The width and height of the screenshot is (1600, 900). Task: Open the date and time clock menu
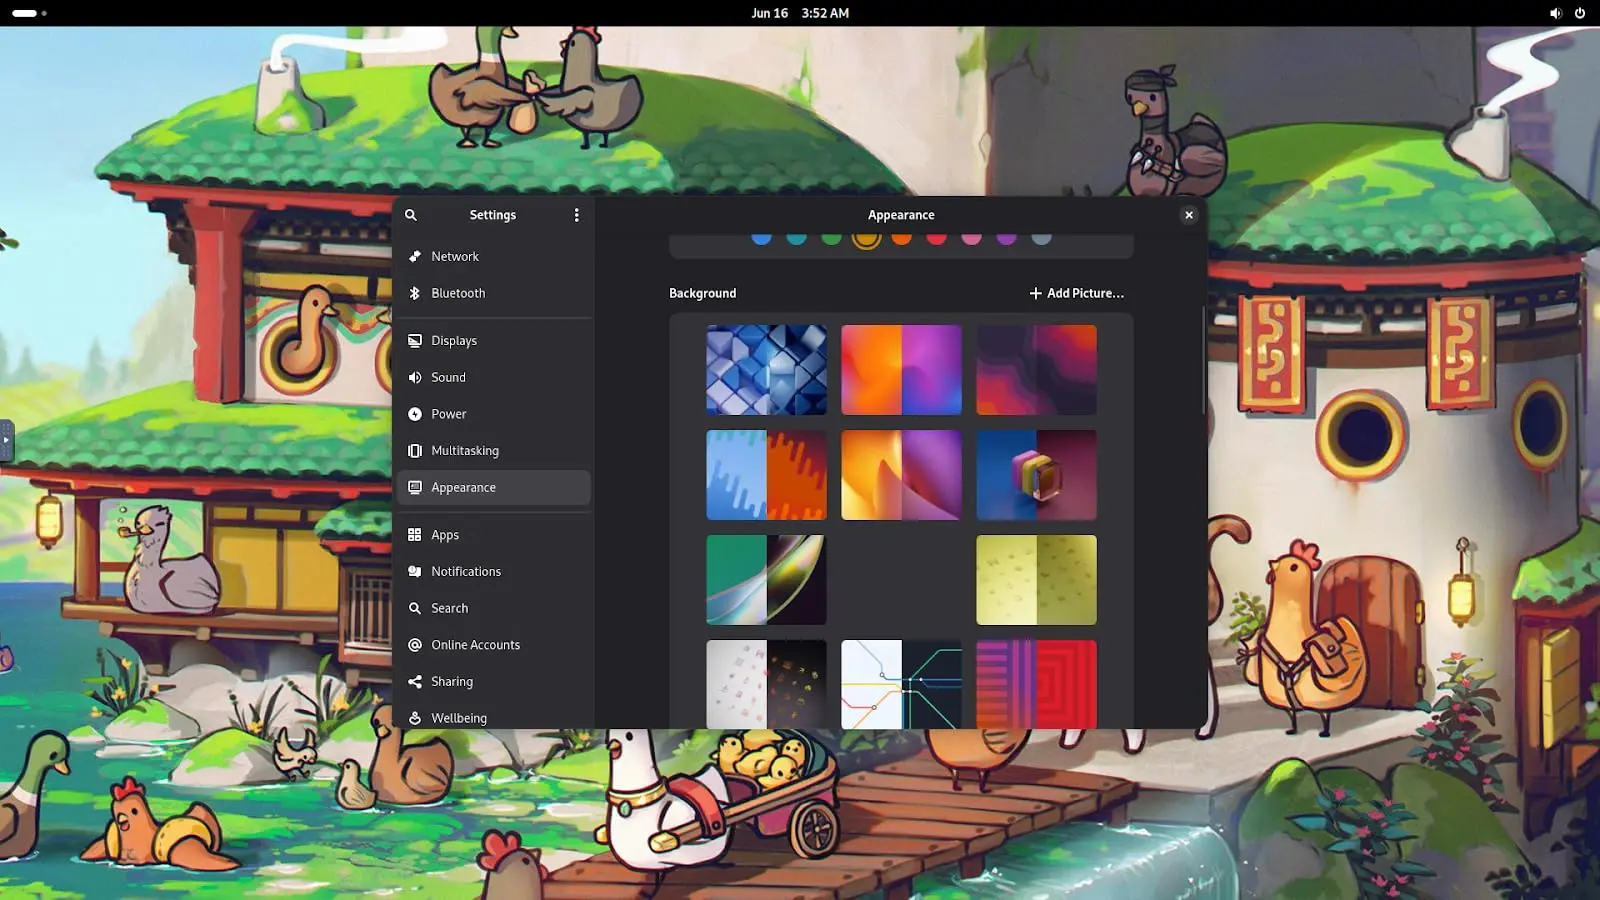pyautogui.click(x=800, y=13)
